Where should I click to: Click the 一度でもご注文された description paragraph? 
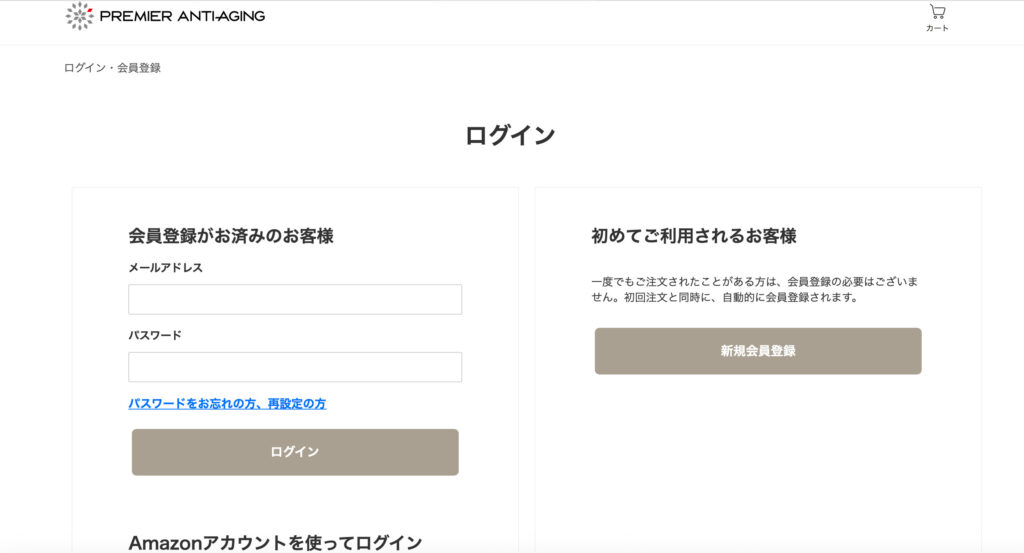click(x=754, y=289)
